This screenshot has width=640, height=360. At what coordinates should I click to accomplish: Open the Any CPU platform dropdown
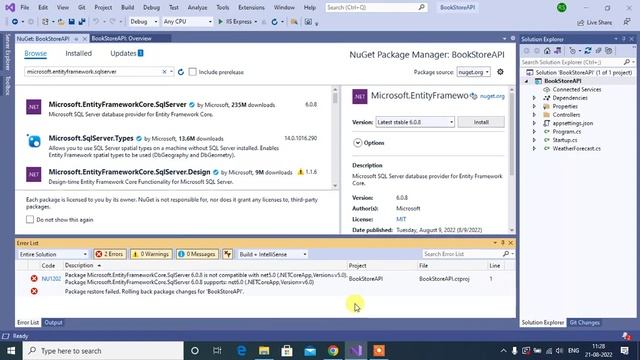tap(187, 22)
